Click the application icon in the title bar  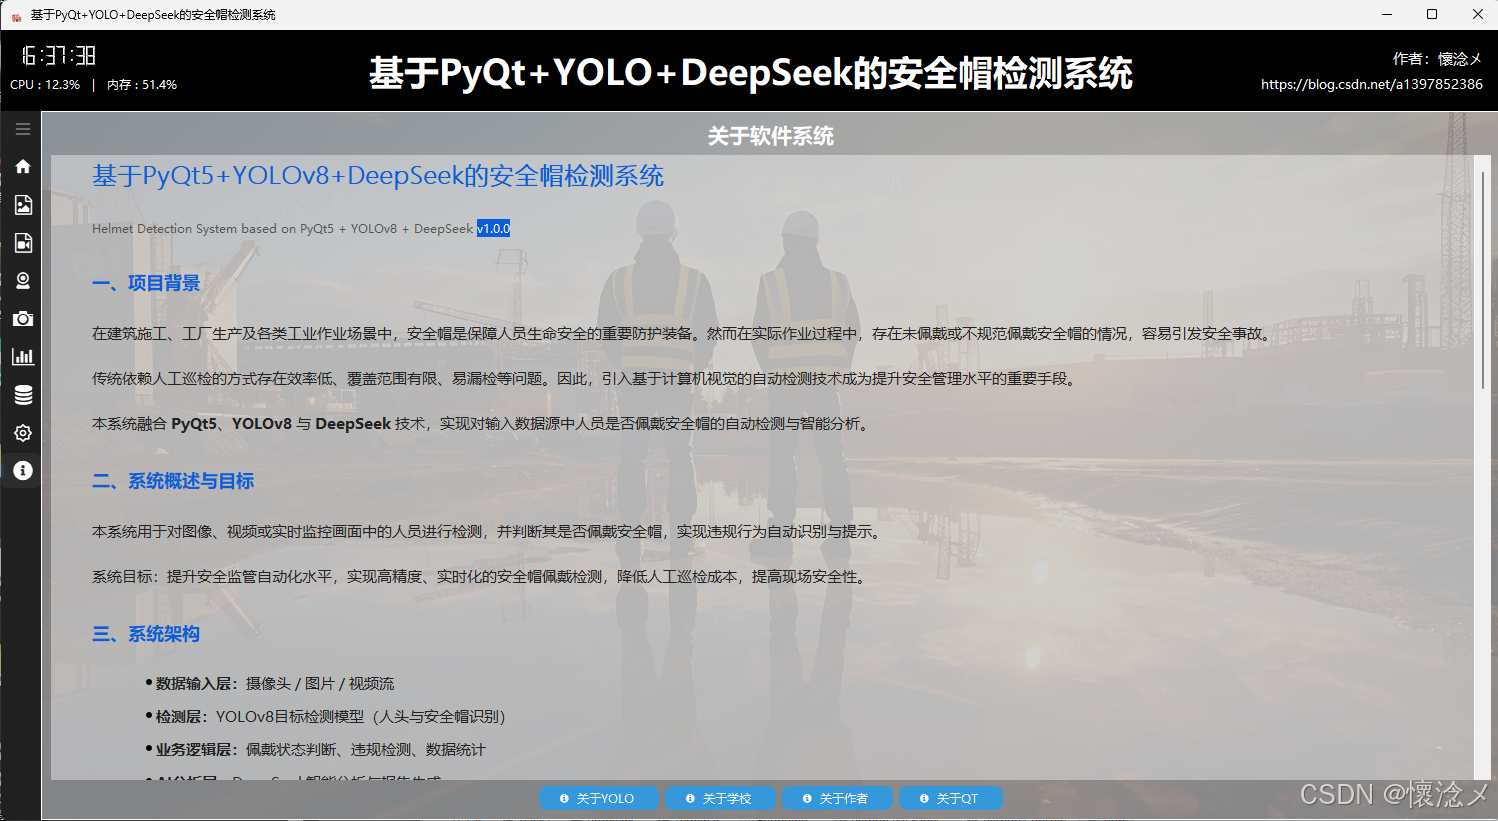click(x=16, y=15)
